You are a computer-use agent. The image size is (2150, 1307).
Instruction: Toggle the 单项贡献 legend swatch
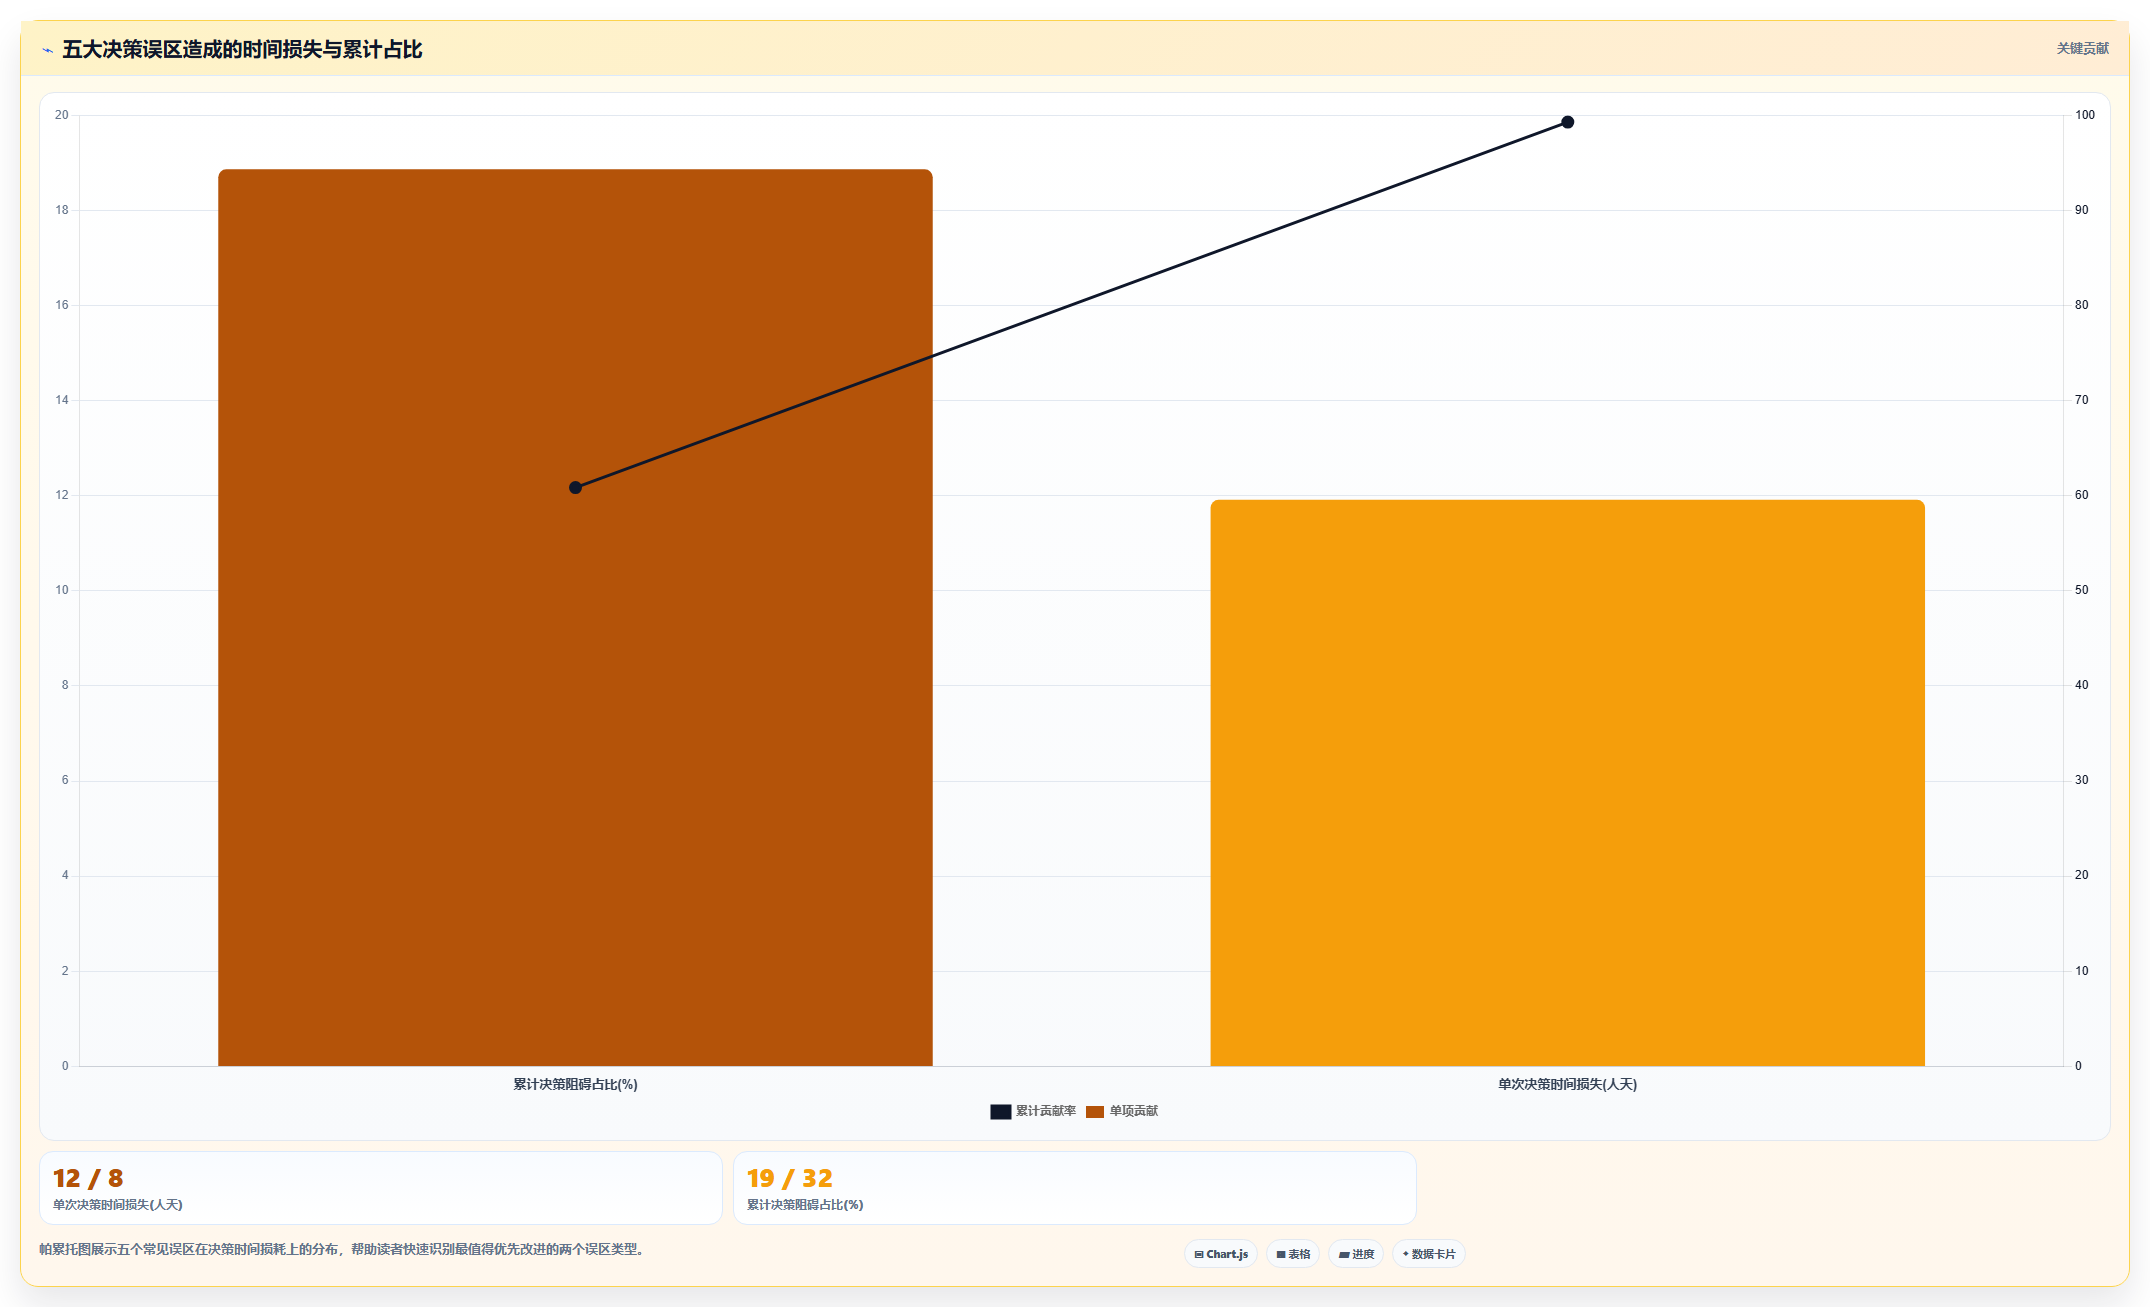click(1095, 1111)
